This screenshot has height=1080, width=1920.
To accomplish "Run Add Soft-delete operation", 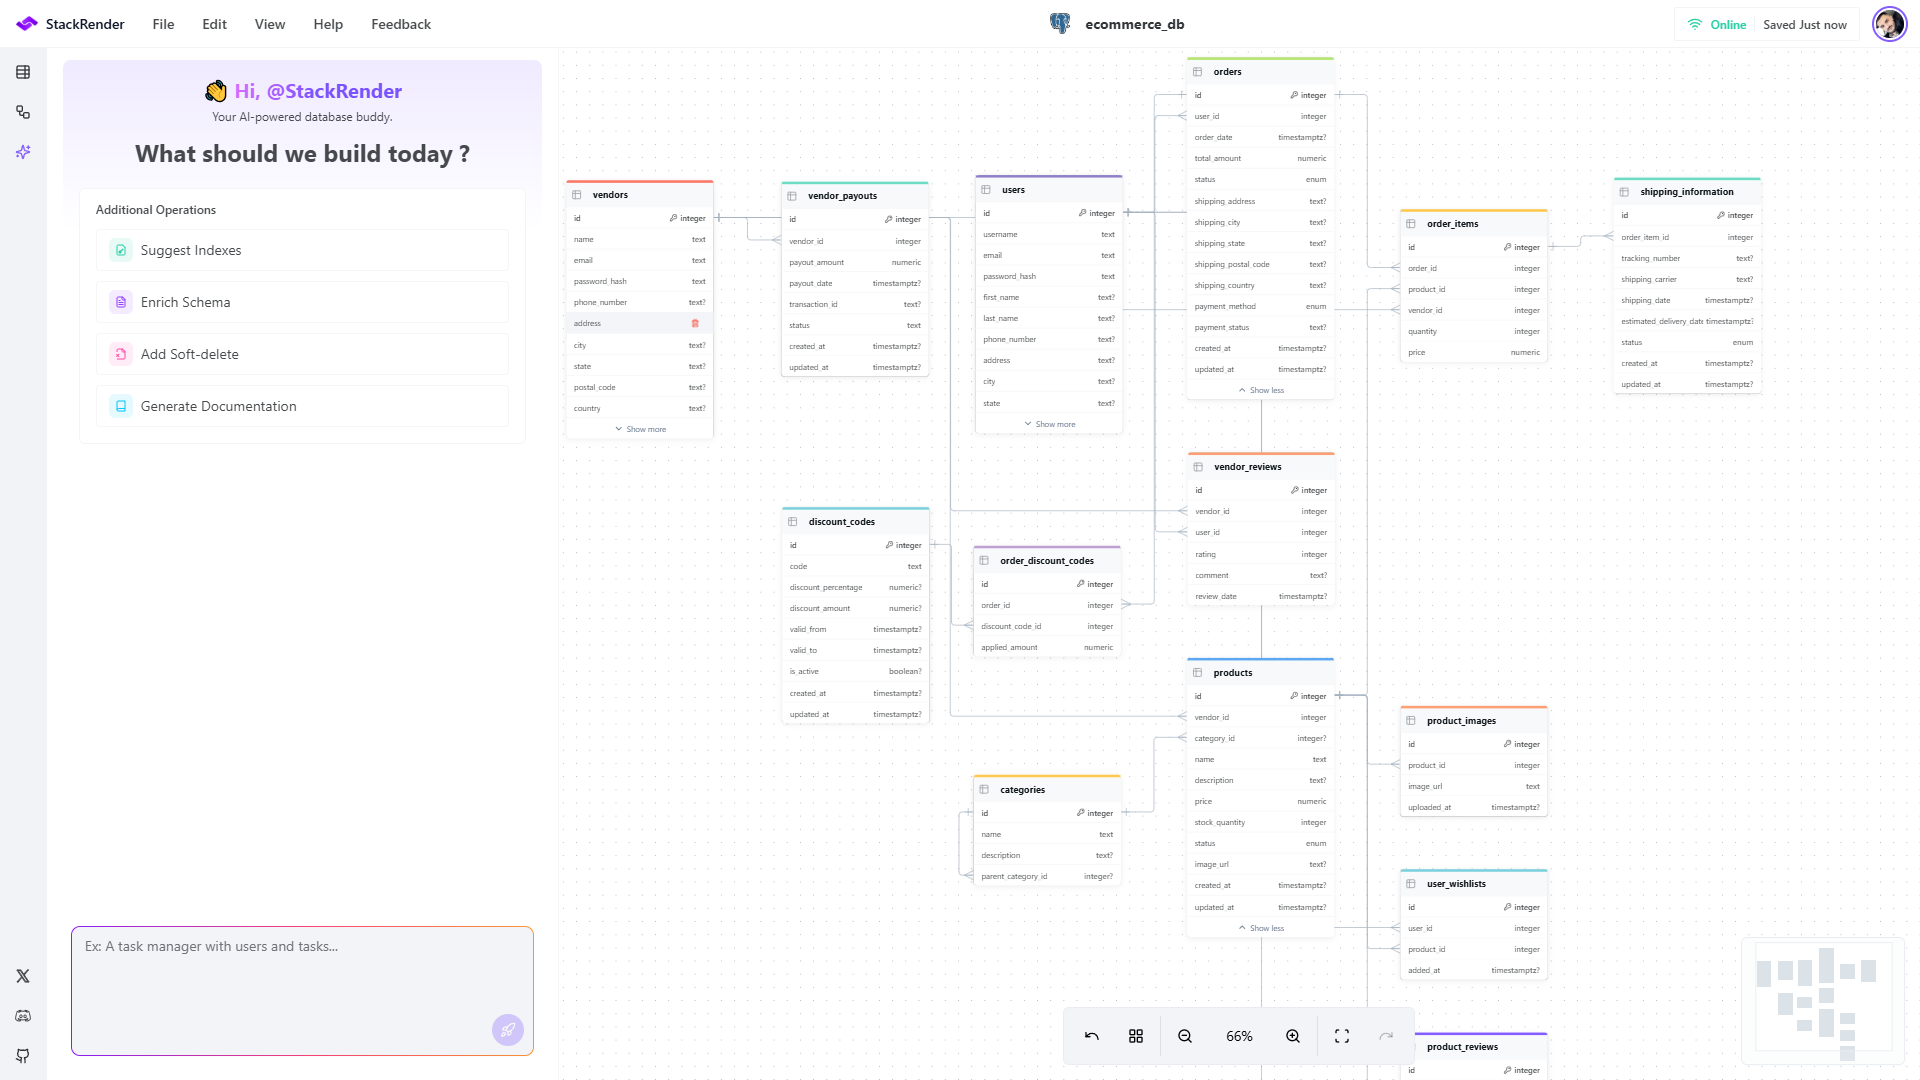I will [302, 354].
